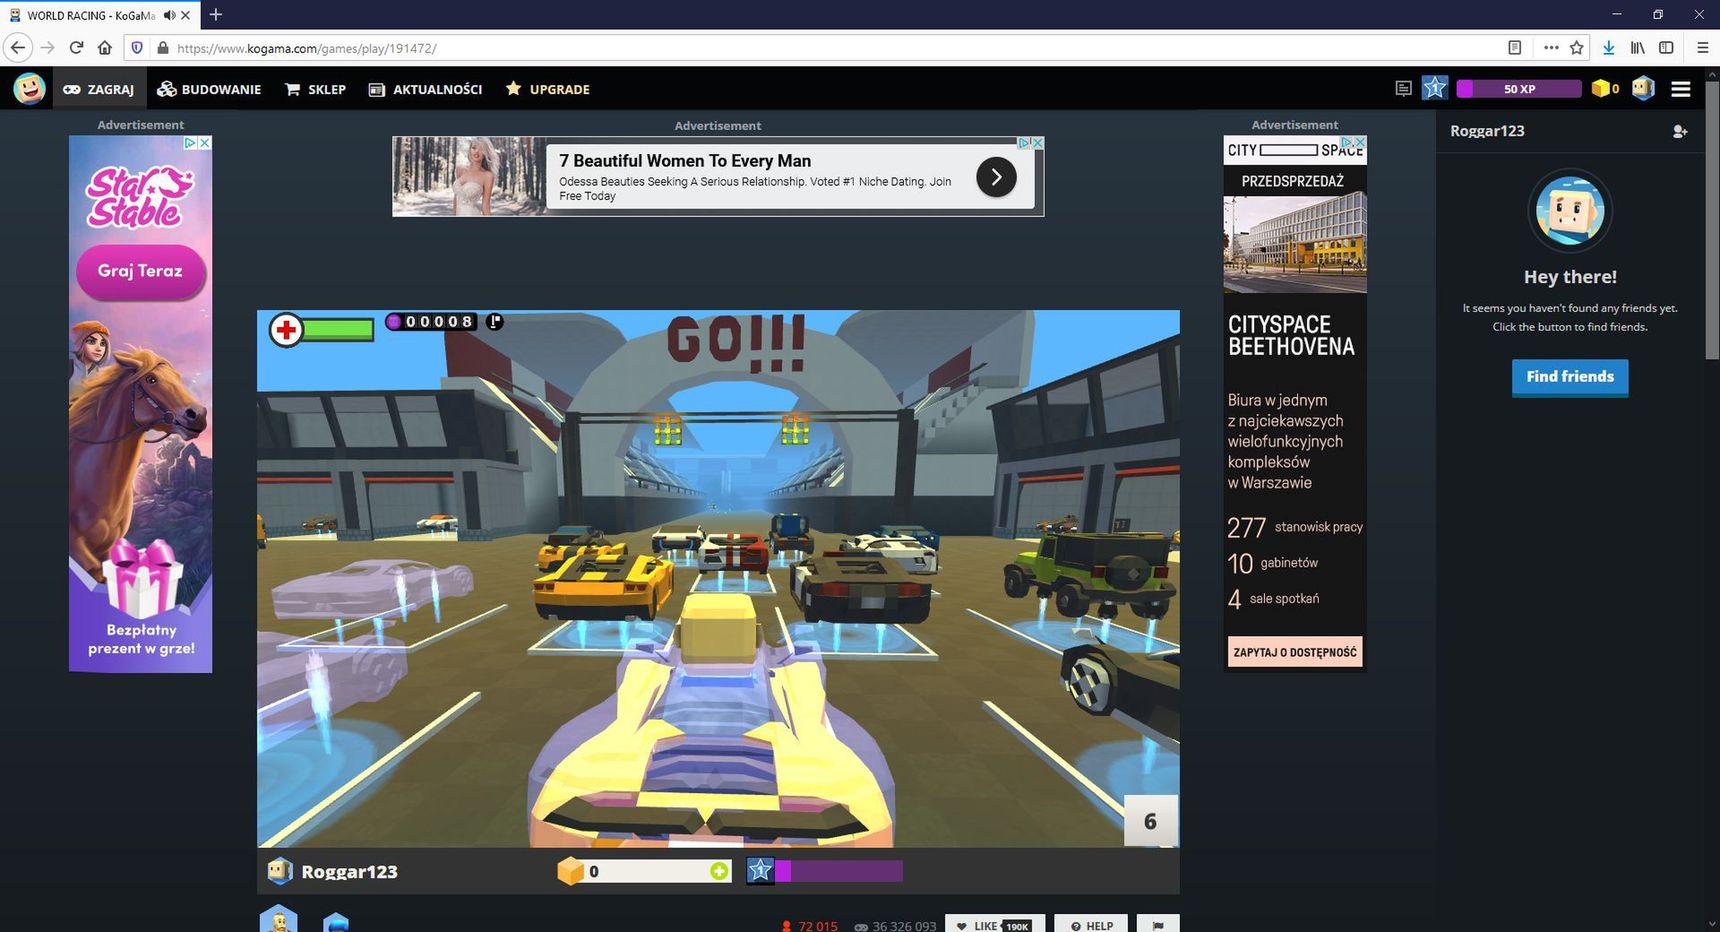The height and width of the screenshot is (932, 1720).
Task: Click the 50 XP progress bar
Action: [1519, 89]
